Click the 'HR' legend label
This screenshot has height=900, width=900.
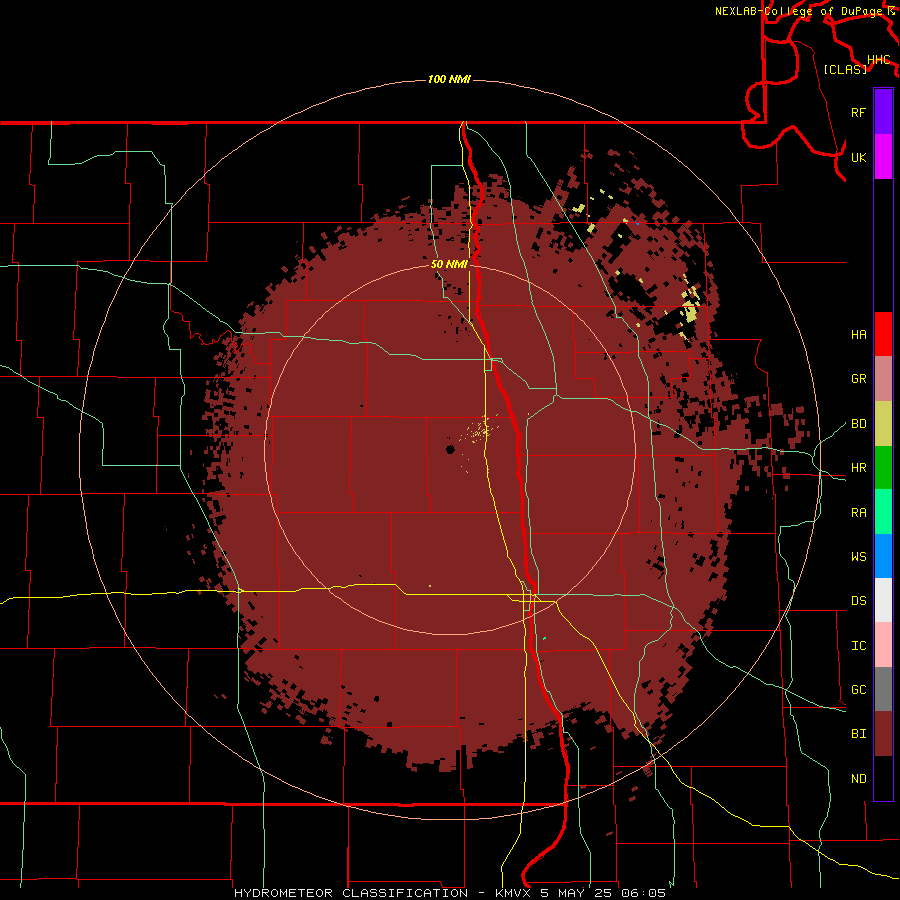tap(858, 468)
